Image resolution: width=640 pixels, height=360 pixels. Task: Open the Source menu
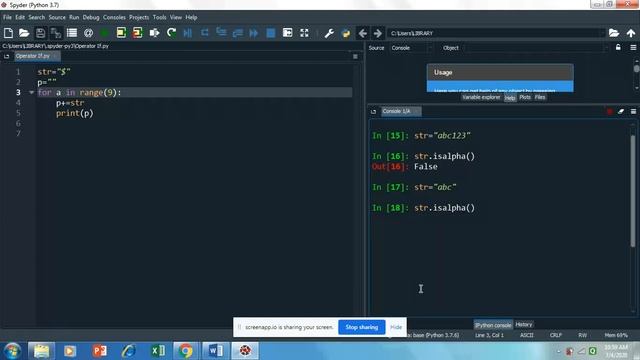(57, 18)
